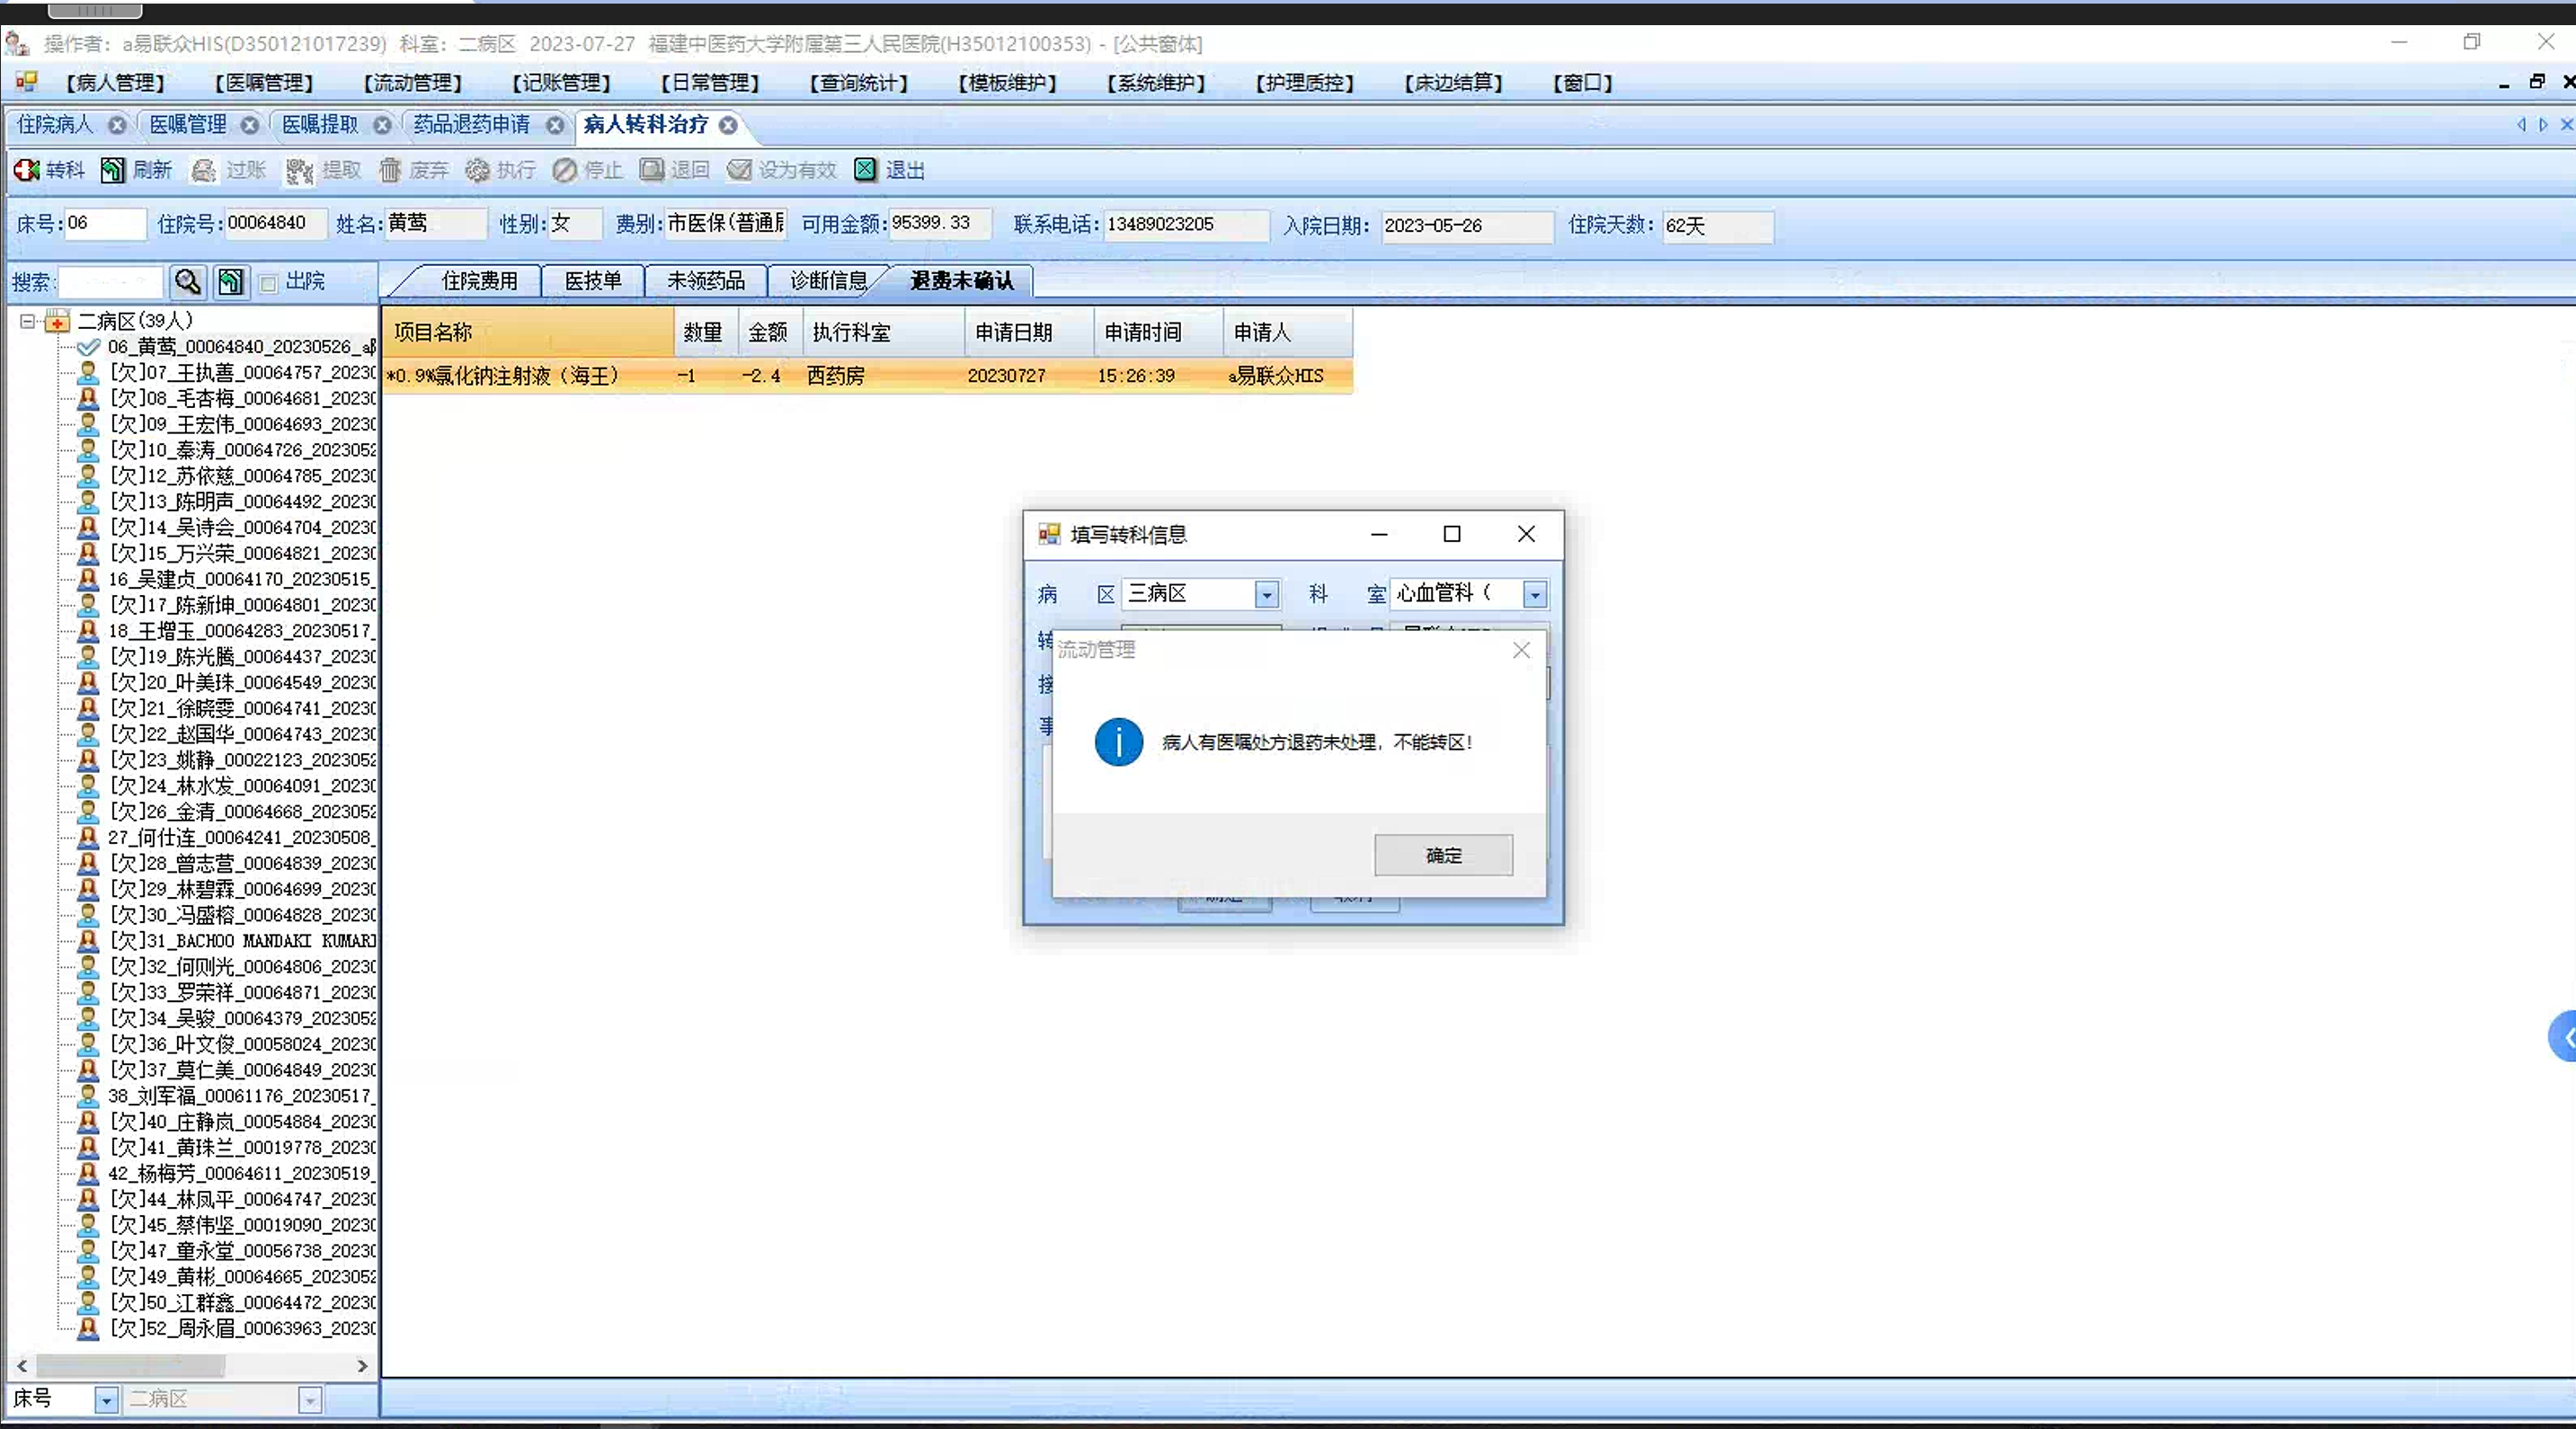Switch to the 未领药品 tab
2576x1429 pixels.
pos(705,281)
